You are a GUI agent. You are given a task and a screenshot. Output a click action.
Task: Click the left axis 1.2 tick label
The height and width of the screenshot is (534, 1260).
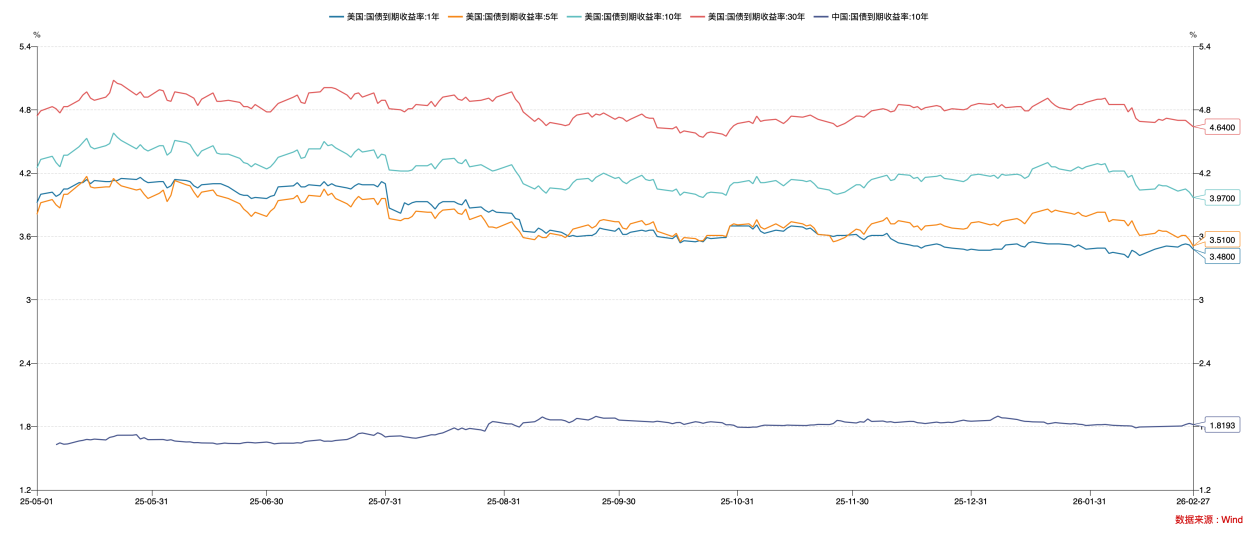pyautogui.click(x=23, y=490)
